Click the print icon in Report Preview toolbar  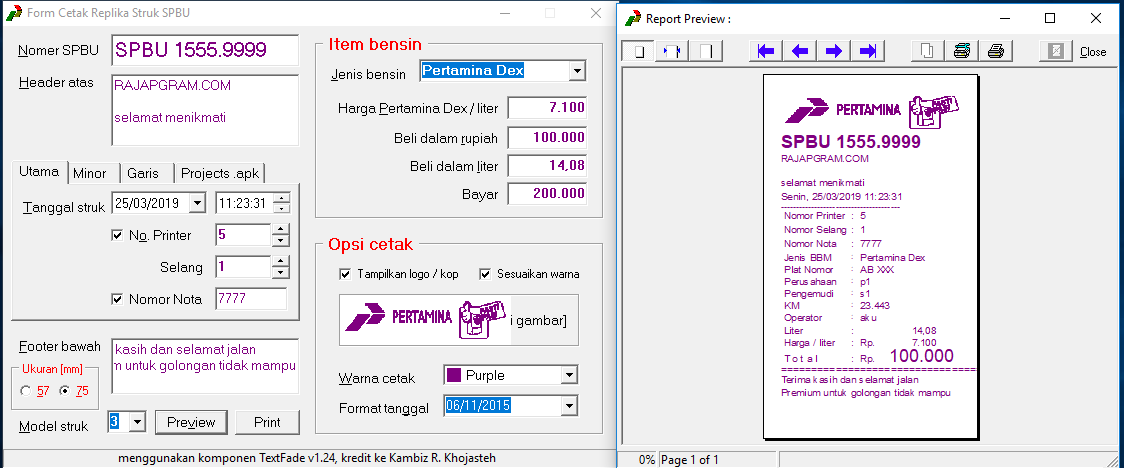[995, 51]
